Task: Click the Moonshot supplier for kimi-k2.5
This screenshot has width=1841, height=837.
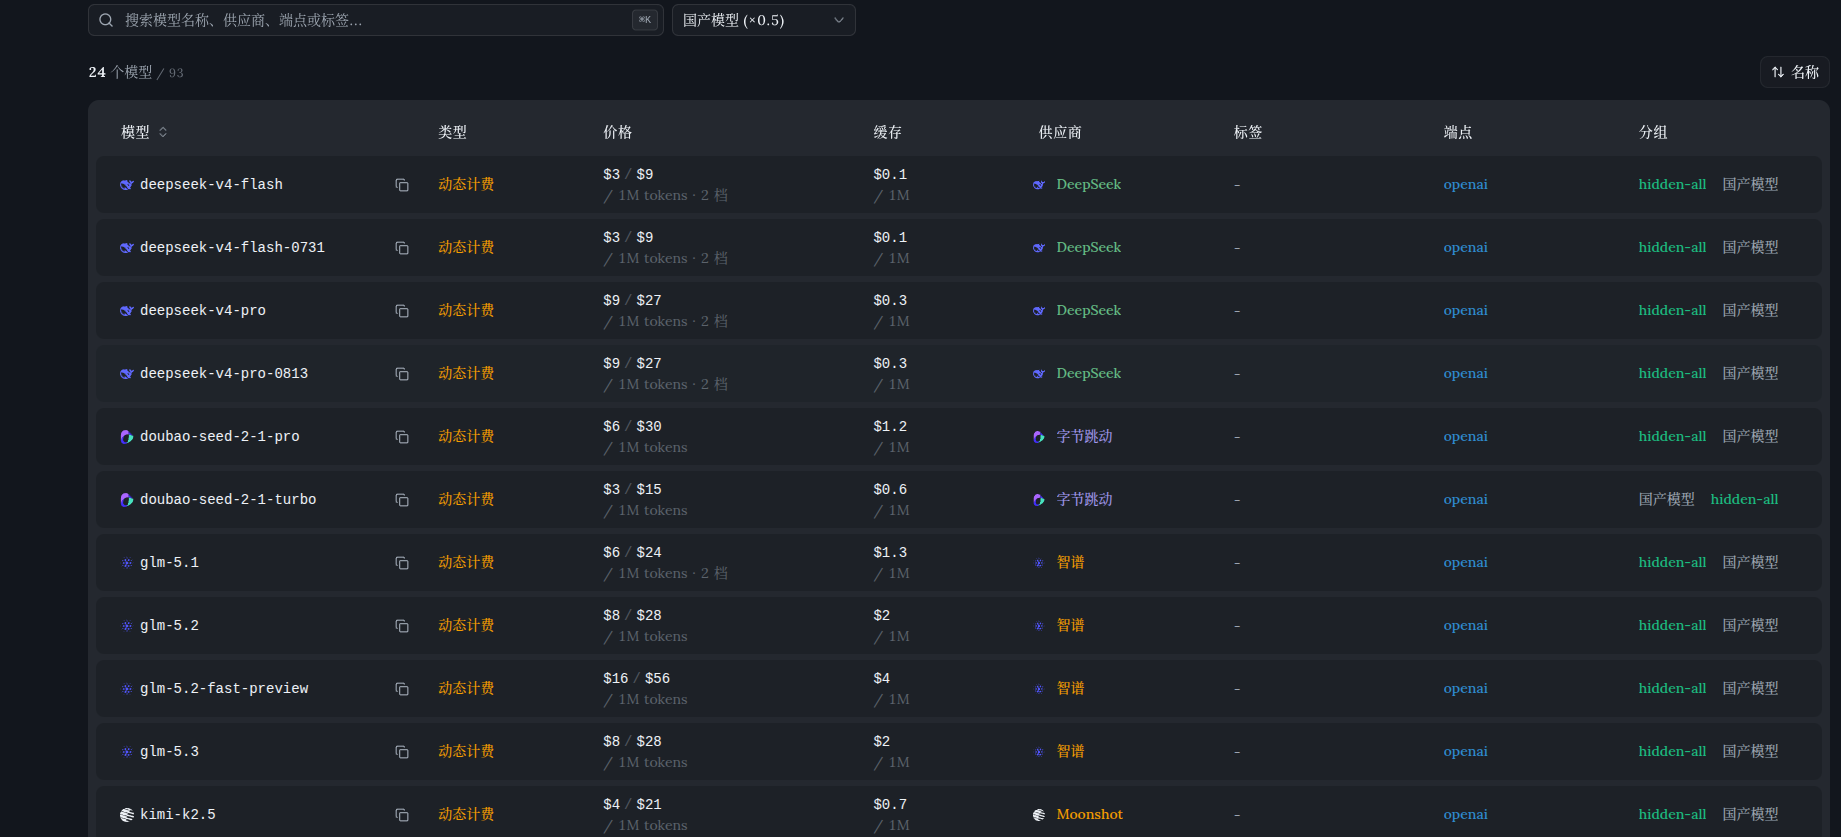Action: 1090,815
